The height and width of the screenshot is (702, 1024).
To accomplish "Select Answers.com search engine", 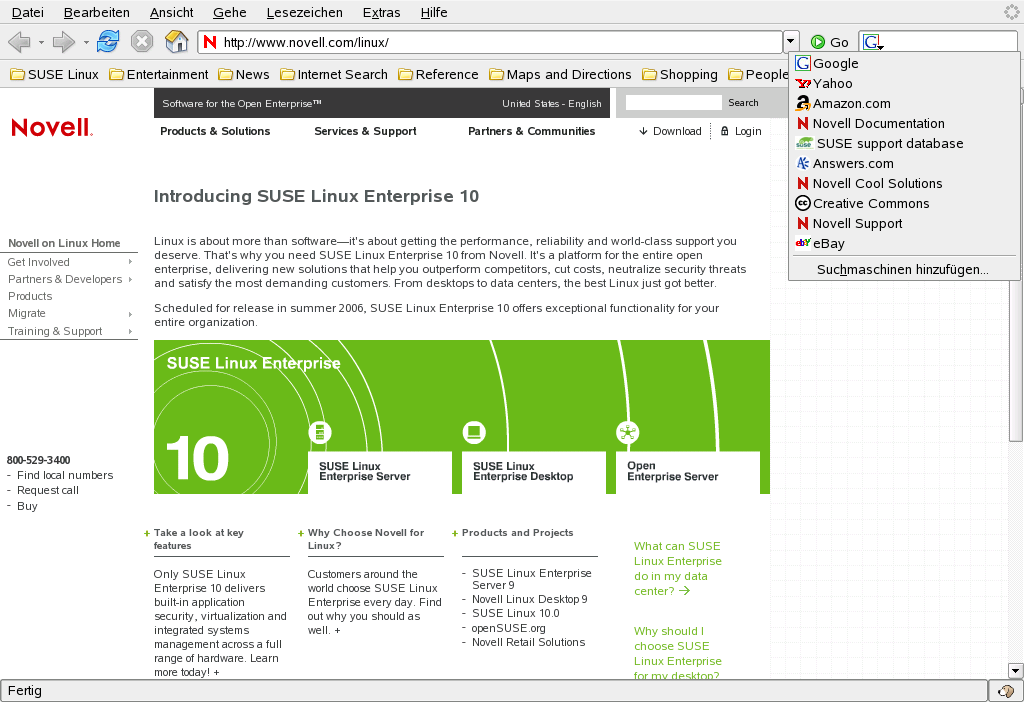I will (904, 163).
